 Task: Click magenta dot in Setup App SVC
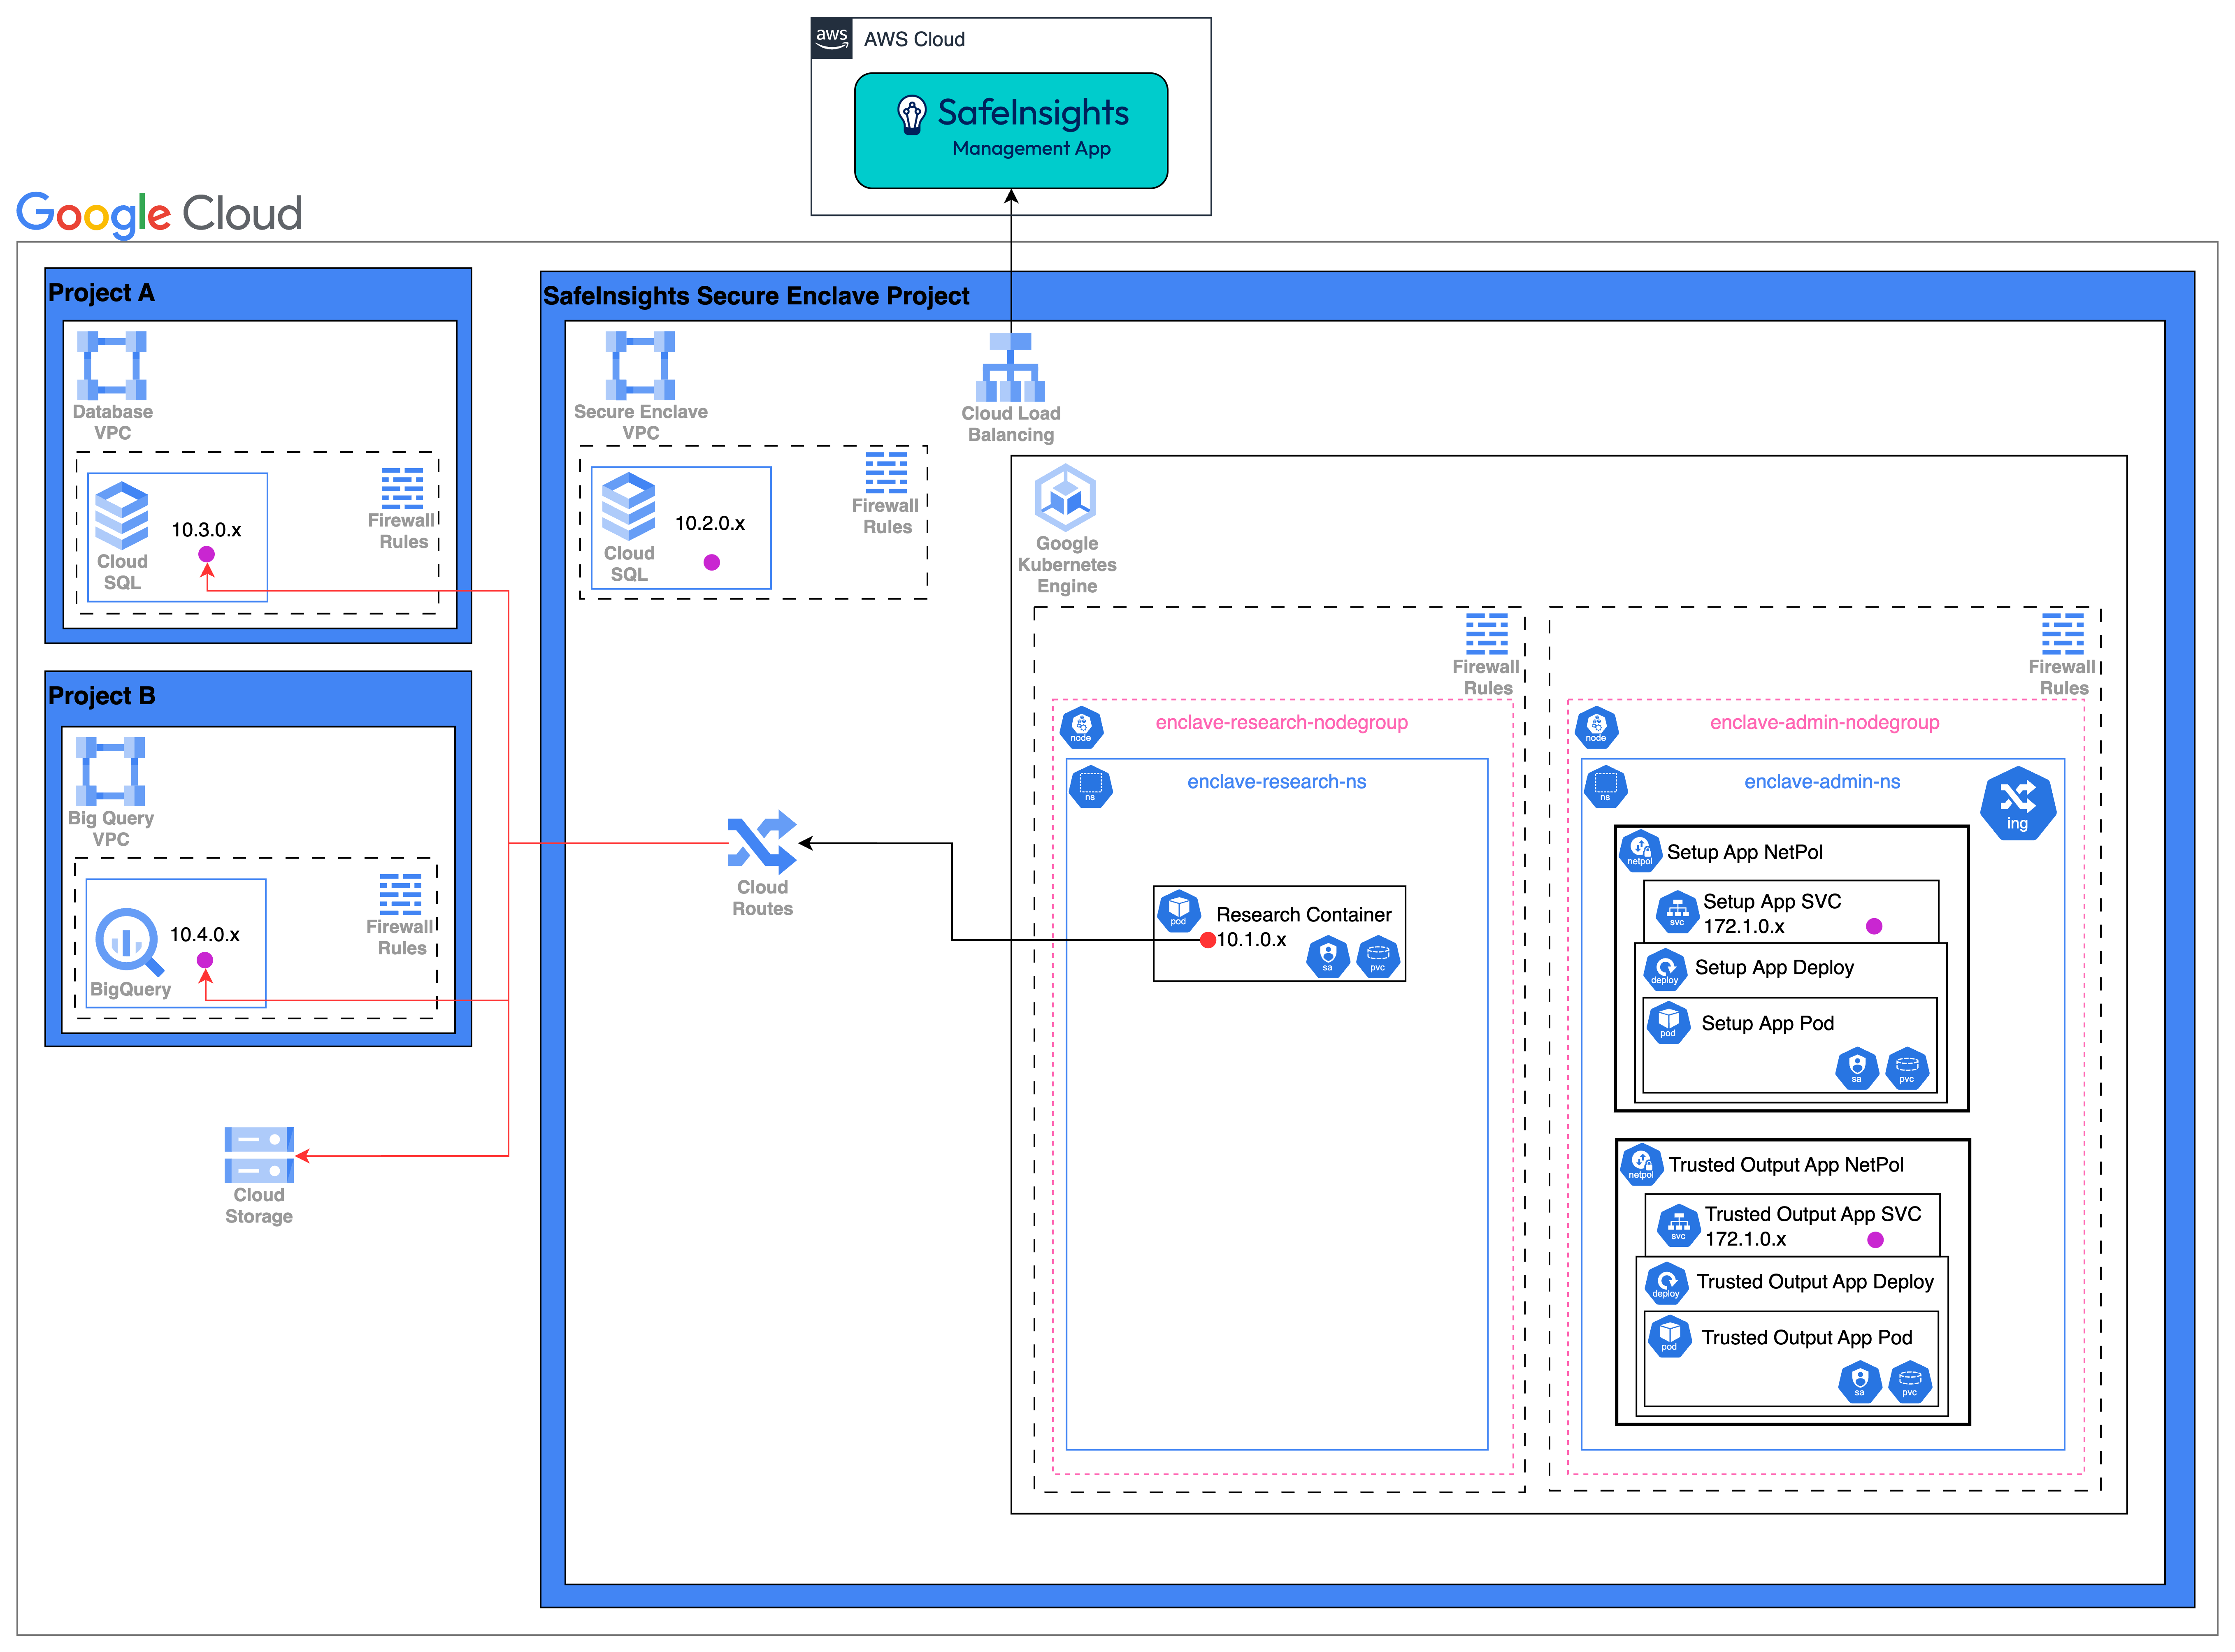pos(1874,926)
